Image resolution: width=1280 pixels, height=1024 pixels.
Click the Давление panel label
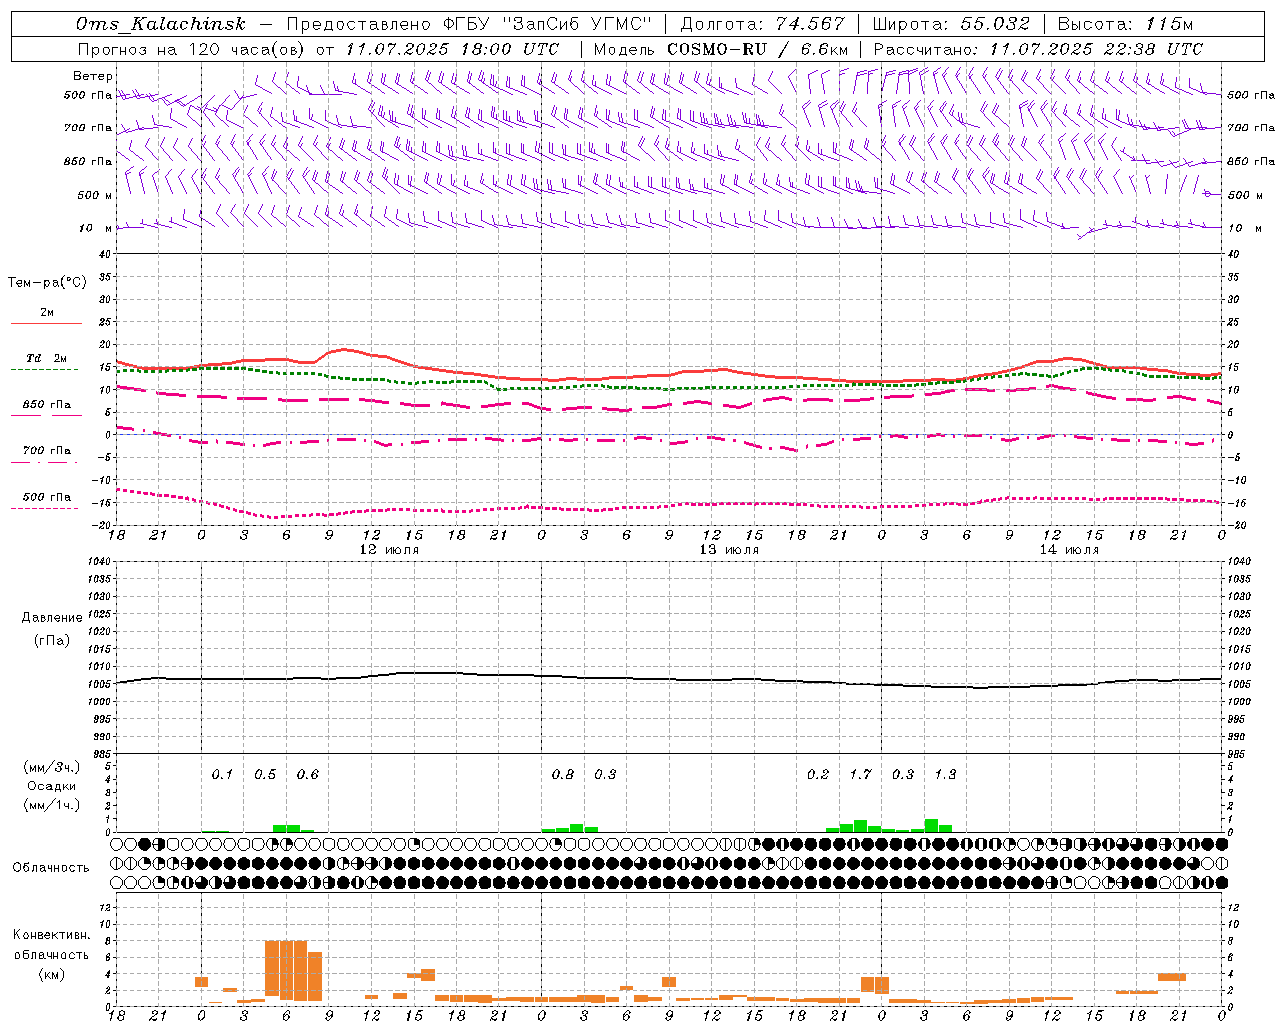pyautogui.click(x=52, y=618)
